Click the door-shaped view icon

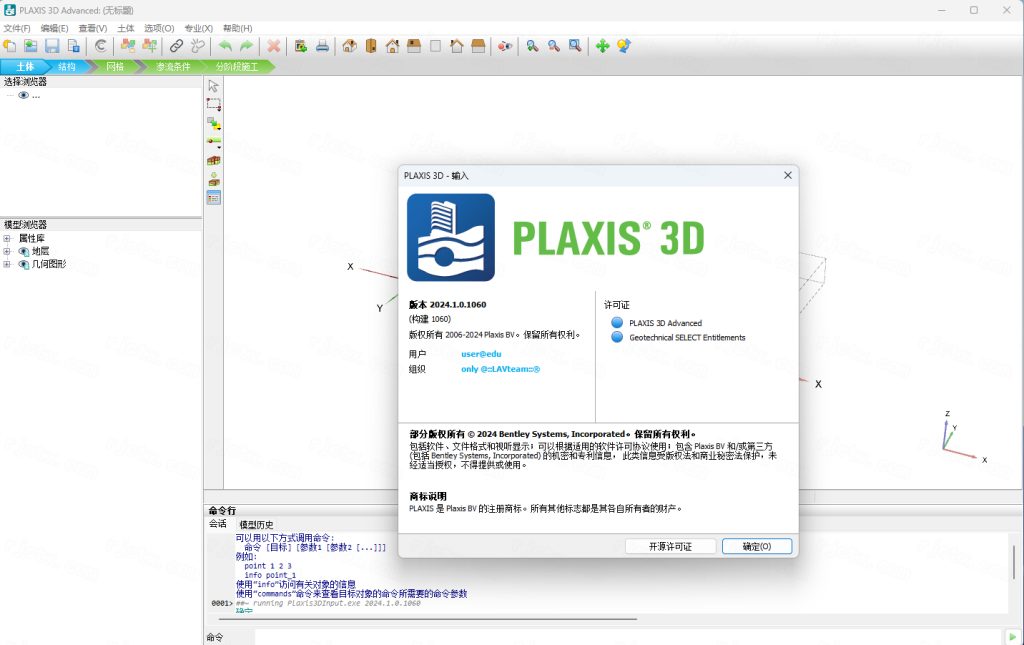[371, 46]
